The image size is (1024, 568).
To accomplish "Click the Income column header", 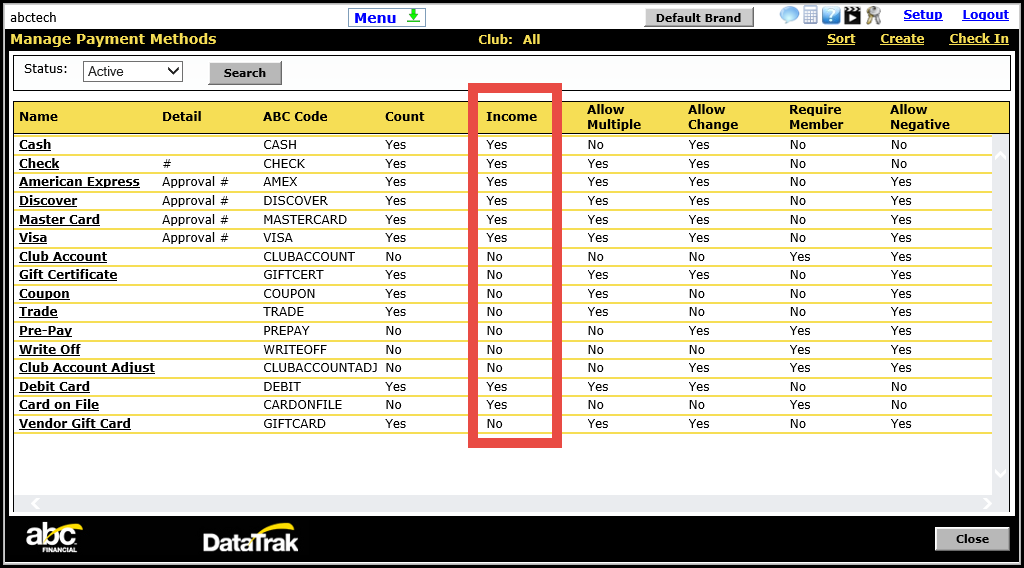I will click(511, 116).
